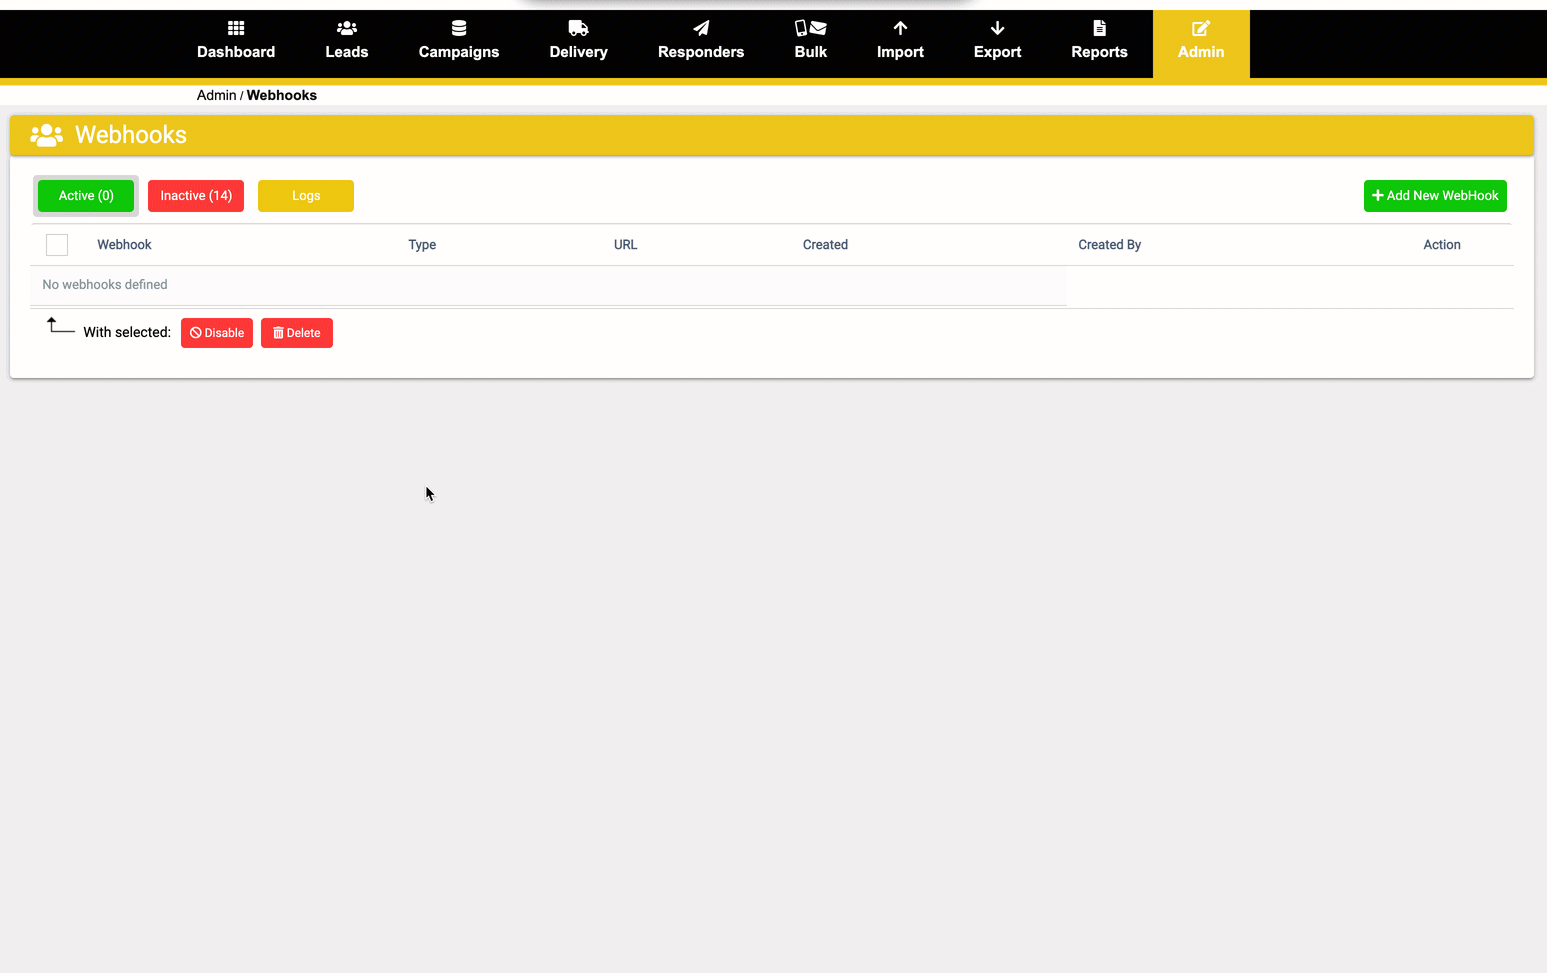This screenshot has width=1547, height=973.
Task: Click the Action column header
Action: click(1442, 245)
